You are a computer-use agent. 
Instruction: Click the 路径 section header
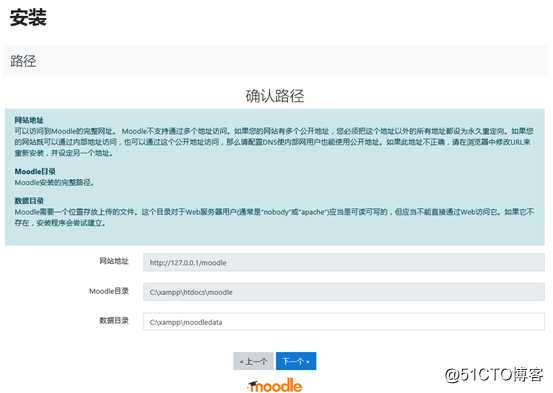point(23,61)
